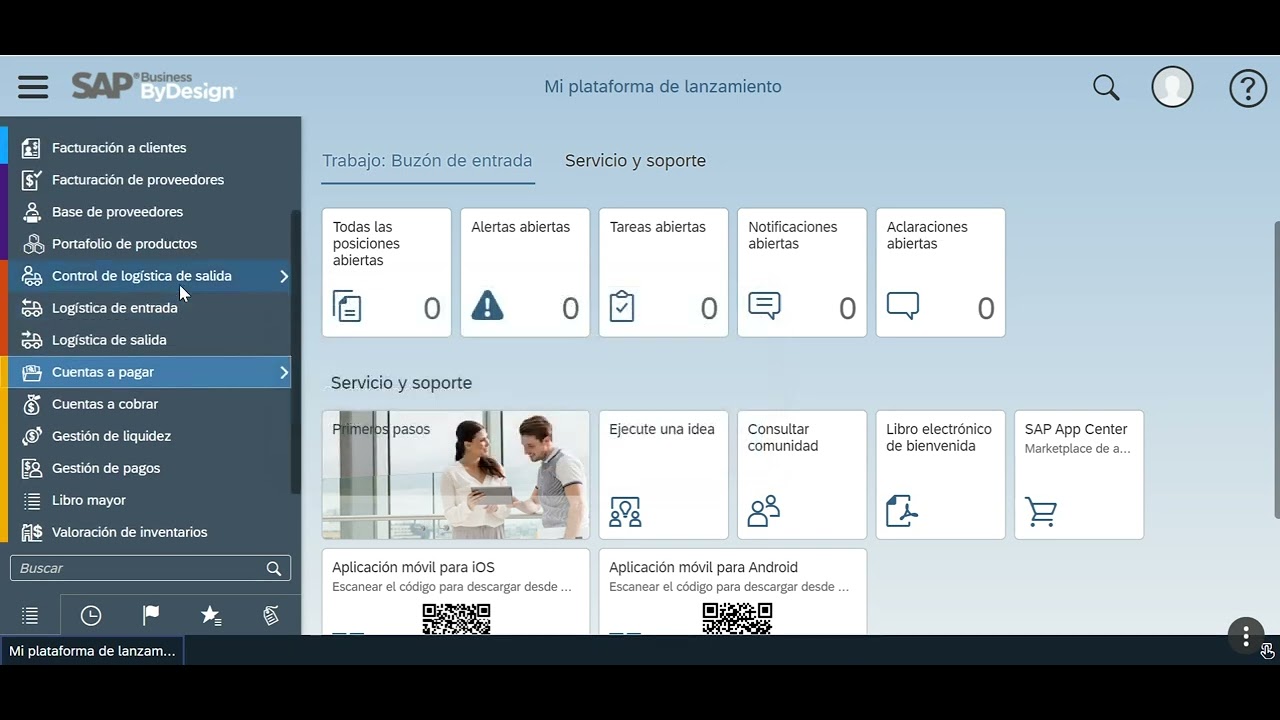Open Aclaraciones abiertas tile

coord(941,272)
